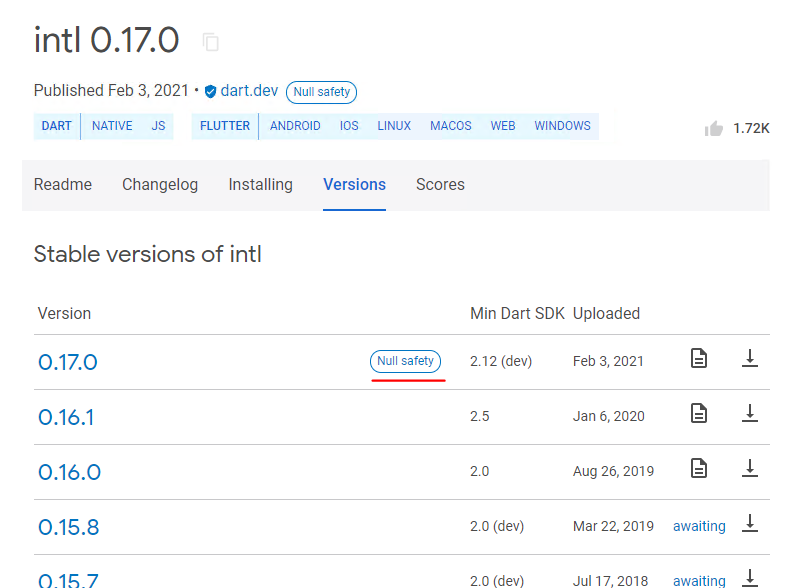Click the FLUTTER SDK tag

(x=225, y=126)
